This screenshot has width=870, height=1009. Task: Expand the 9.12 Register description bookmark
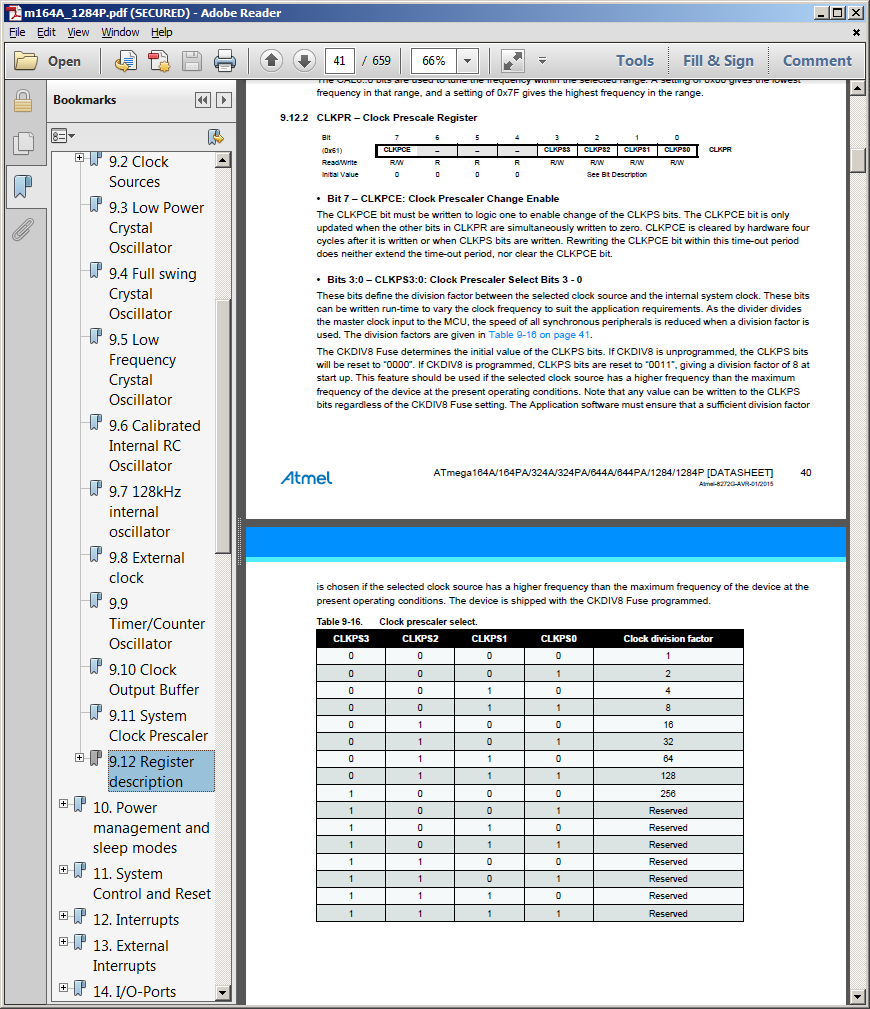click(x=79, y=757)
